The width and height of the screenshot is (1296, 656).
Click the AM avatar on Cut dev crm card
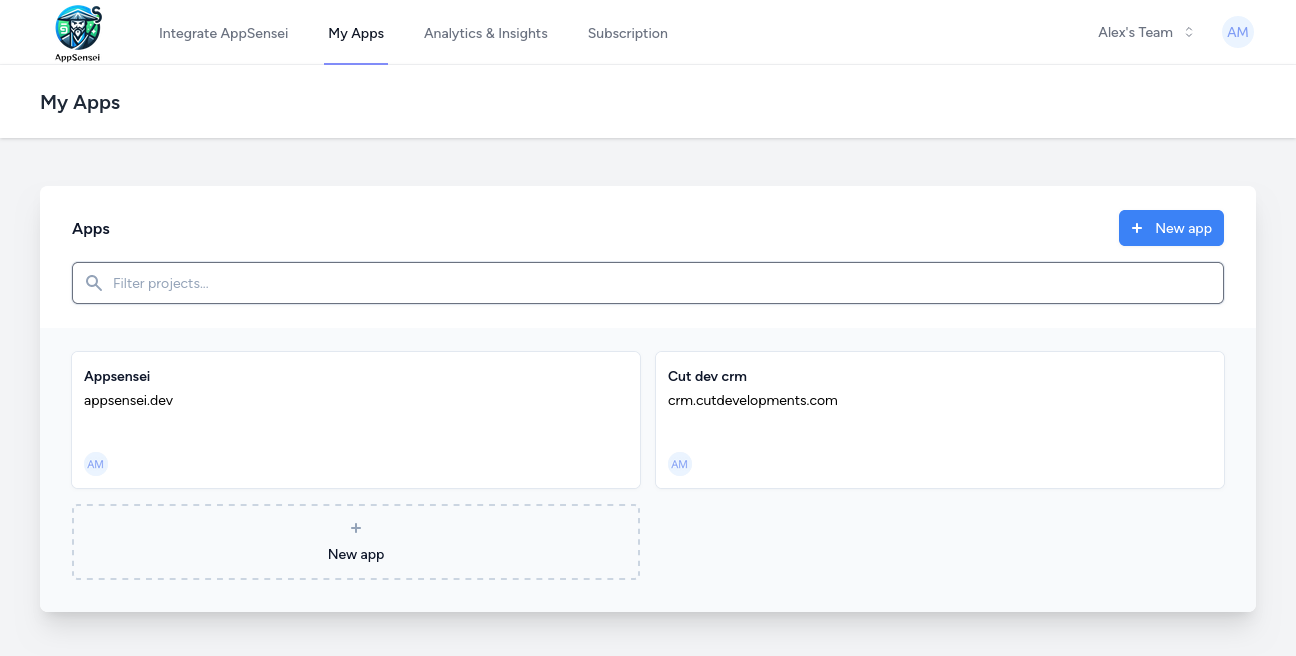coord(680,464)
